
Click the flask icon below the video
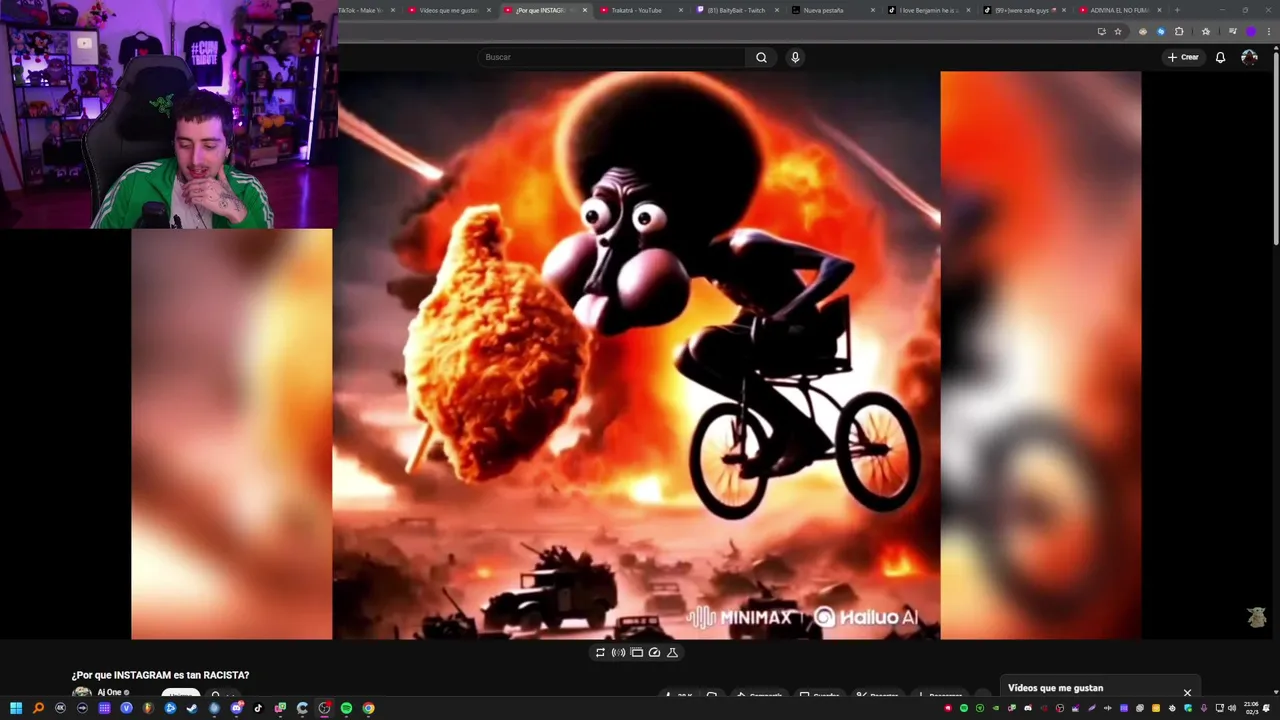(x=672, y=652)
